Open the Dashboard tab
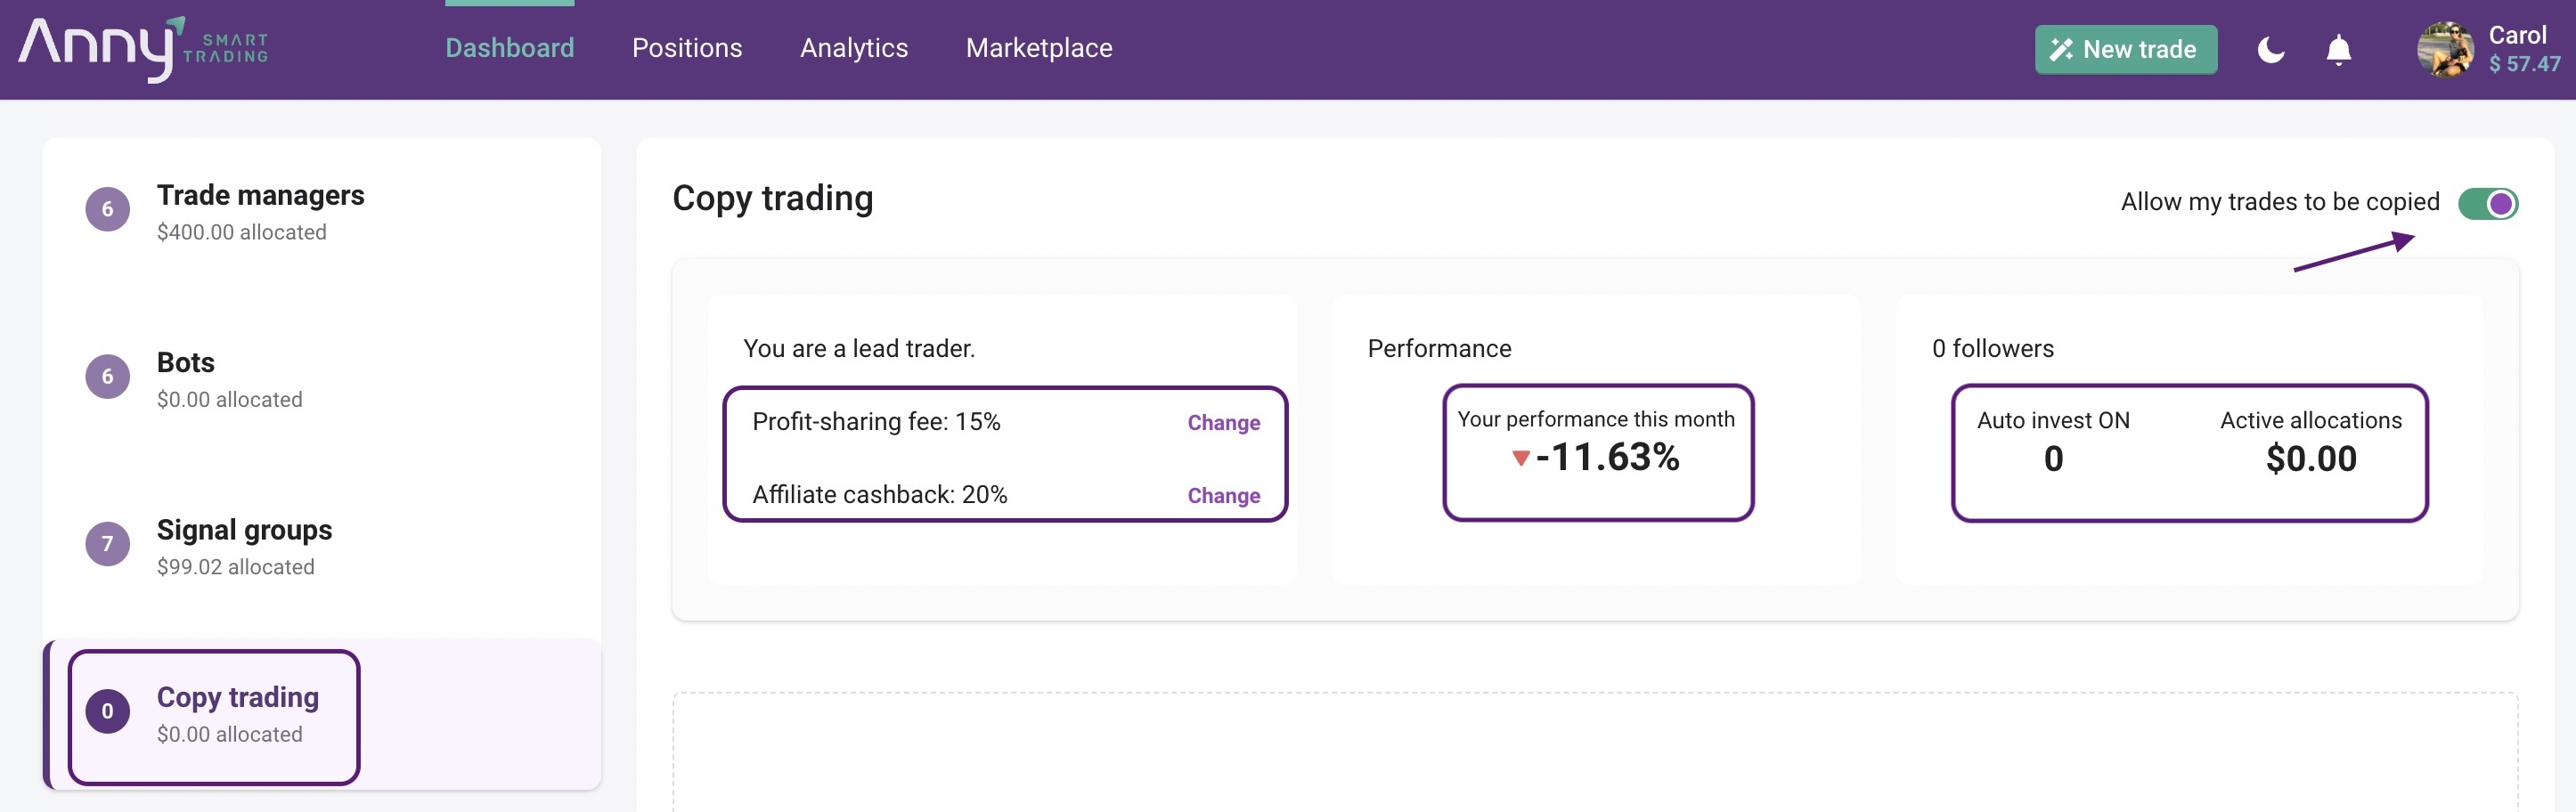 (x=509, y=48)
